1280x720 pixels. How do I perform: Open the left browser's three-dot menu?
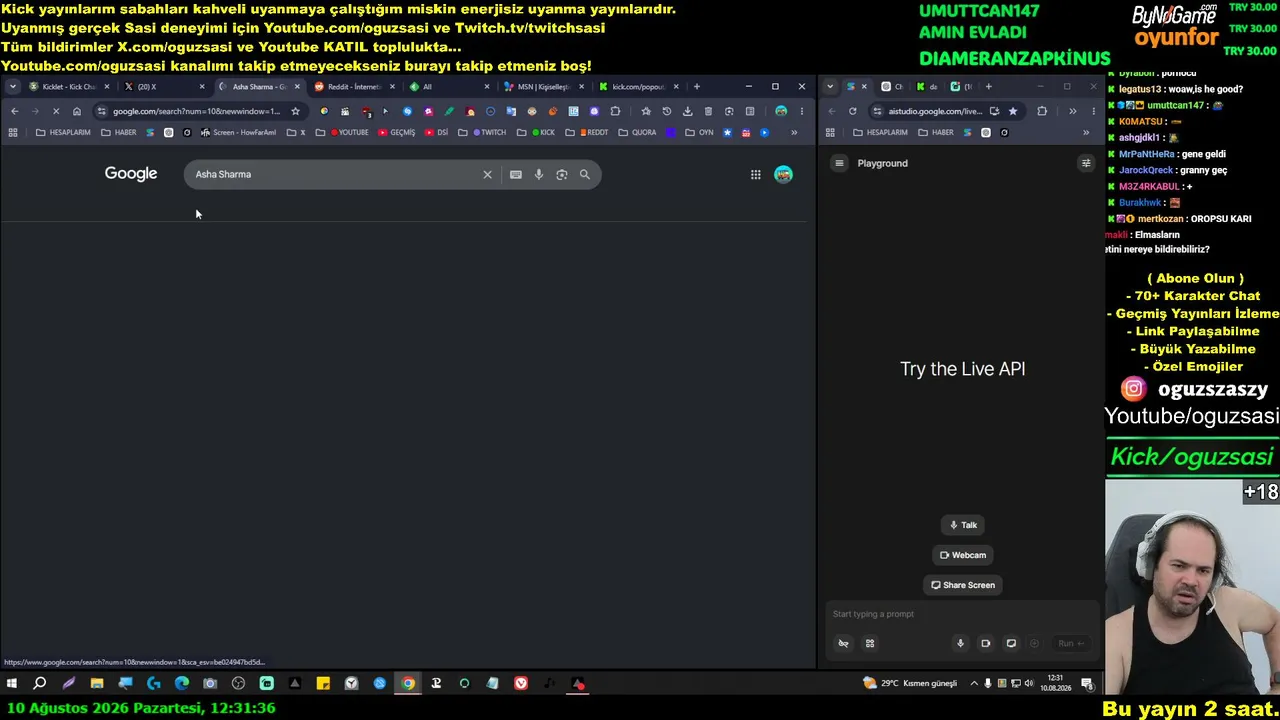pos(801,111)
